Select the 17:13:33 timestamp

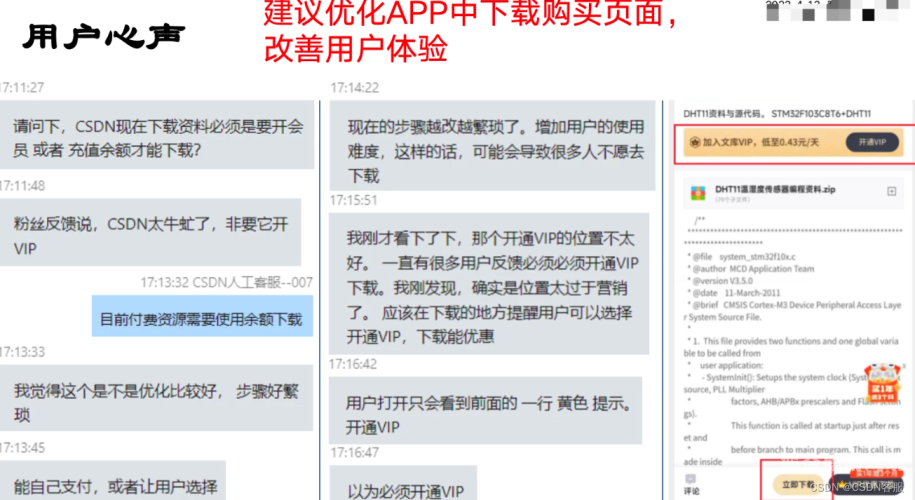click(x=23, y=352)
